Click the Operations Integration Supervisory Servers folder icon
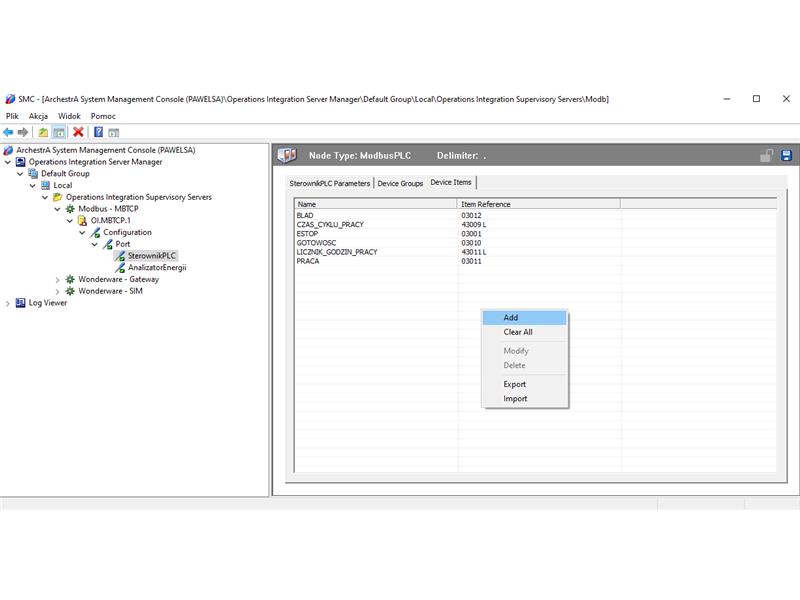Screen dimensions: 800x600 (58, 197)
